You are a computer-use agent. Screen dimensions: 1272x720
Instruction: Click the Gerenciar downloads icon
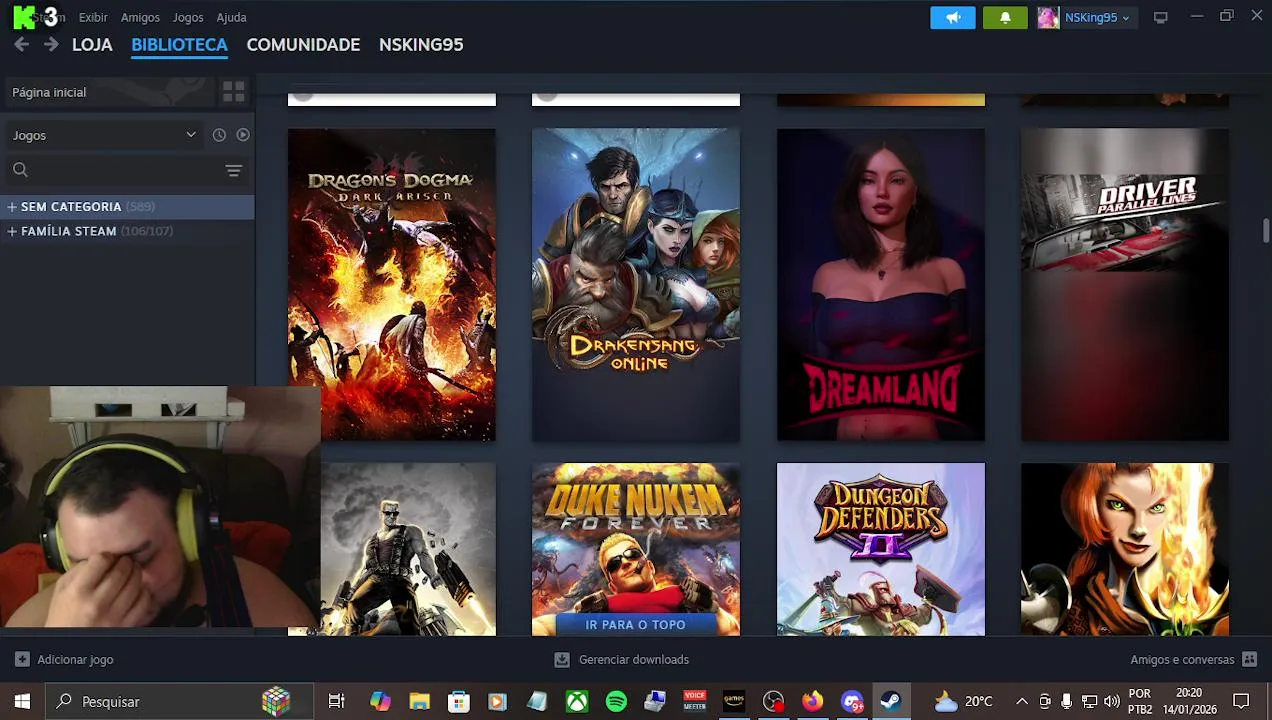pyautogui.click(x=562, y=660)
